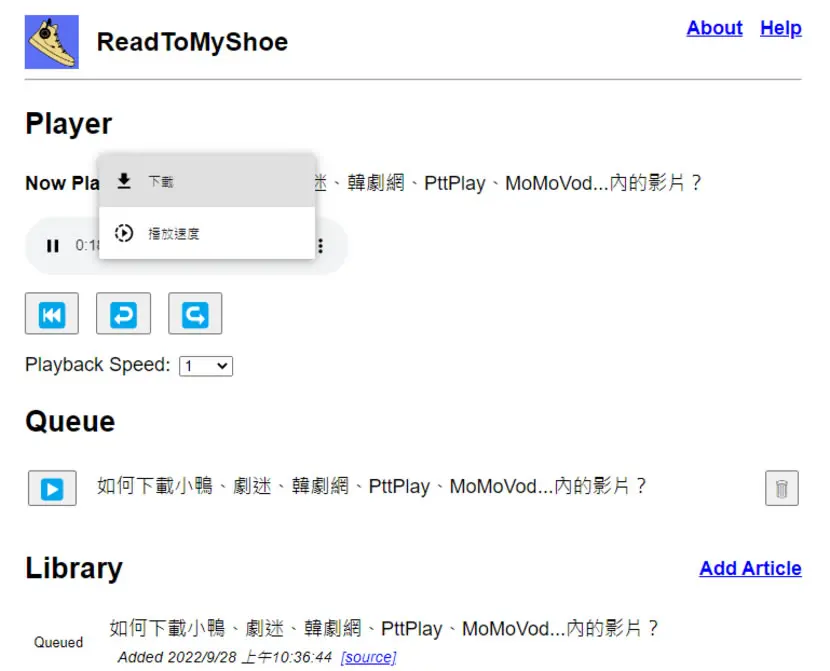
Task: Click the ReadToMyShoe title heading
Action: coord(192,42)
